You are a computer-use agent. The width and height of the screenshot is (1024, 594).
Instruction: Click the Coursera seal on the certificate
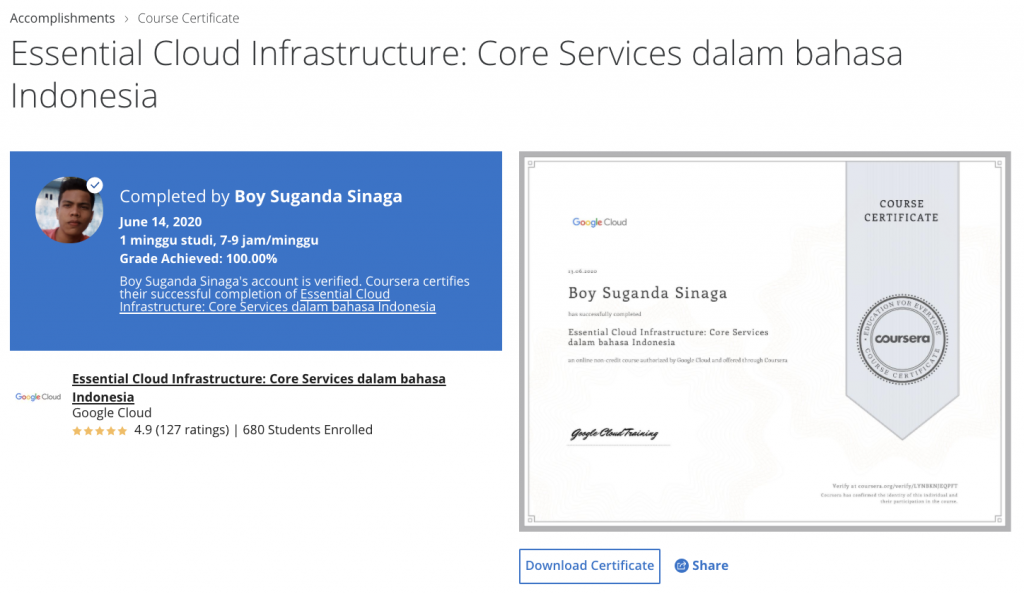(902, 339)
